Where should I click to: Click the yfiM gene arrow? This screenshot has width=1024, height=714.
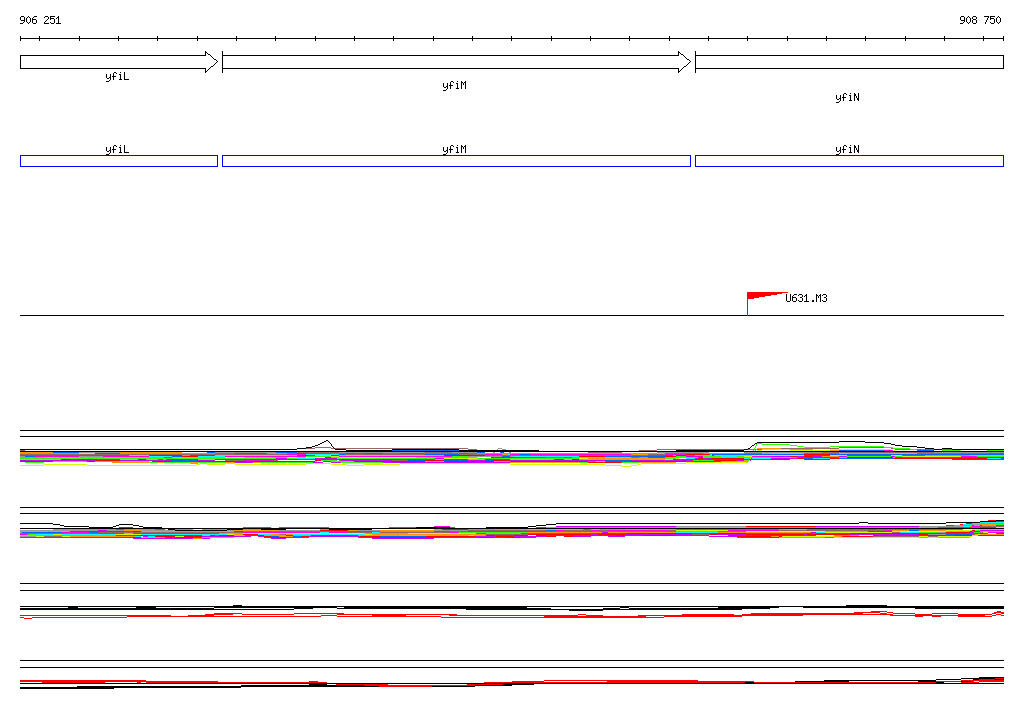tap(456, 62)
